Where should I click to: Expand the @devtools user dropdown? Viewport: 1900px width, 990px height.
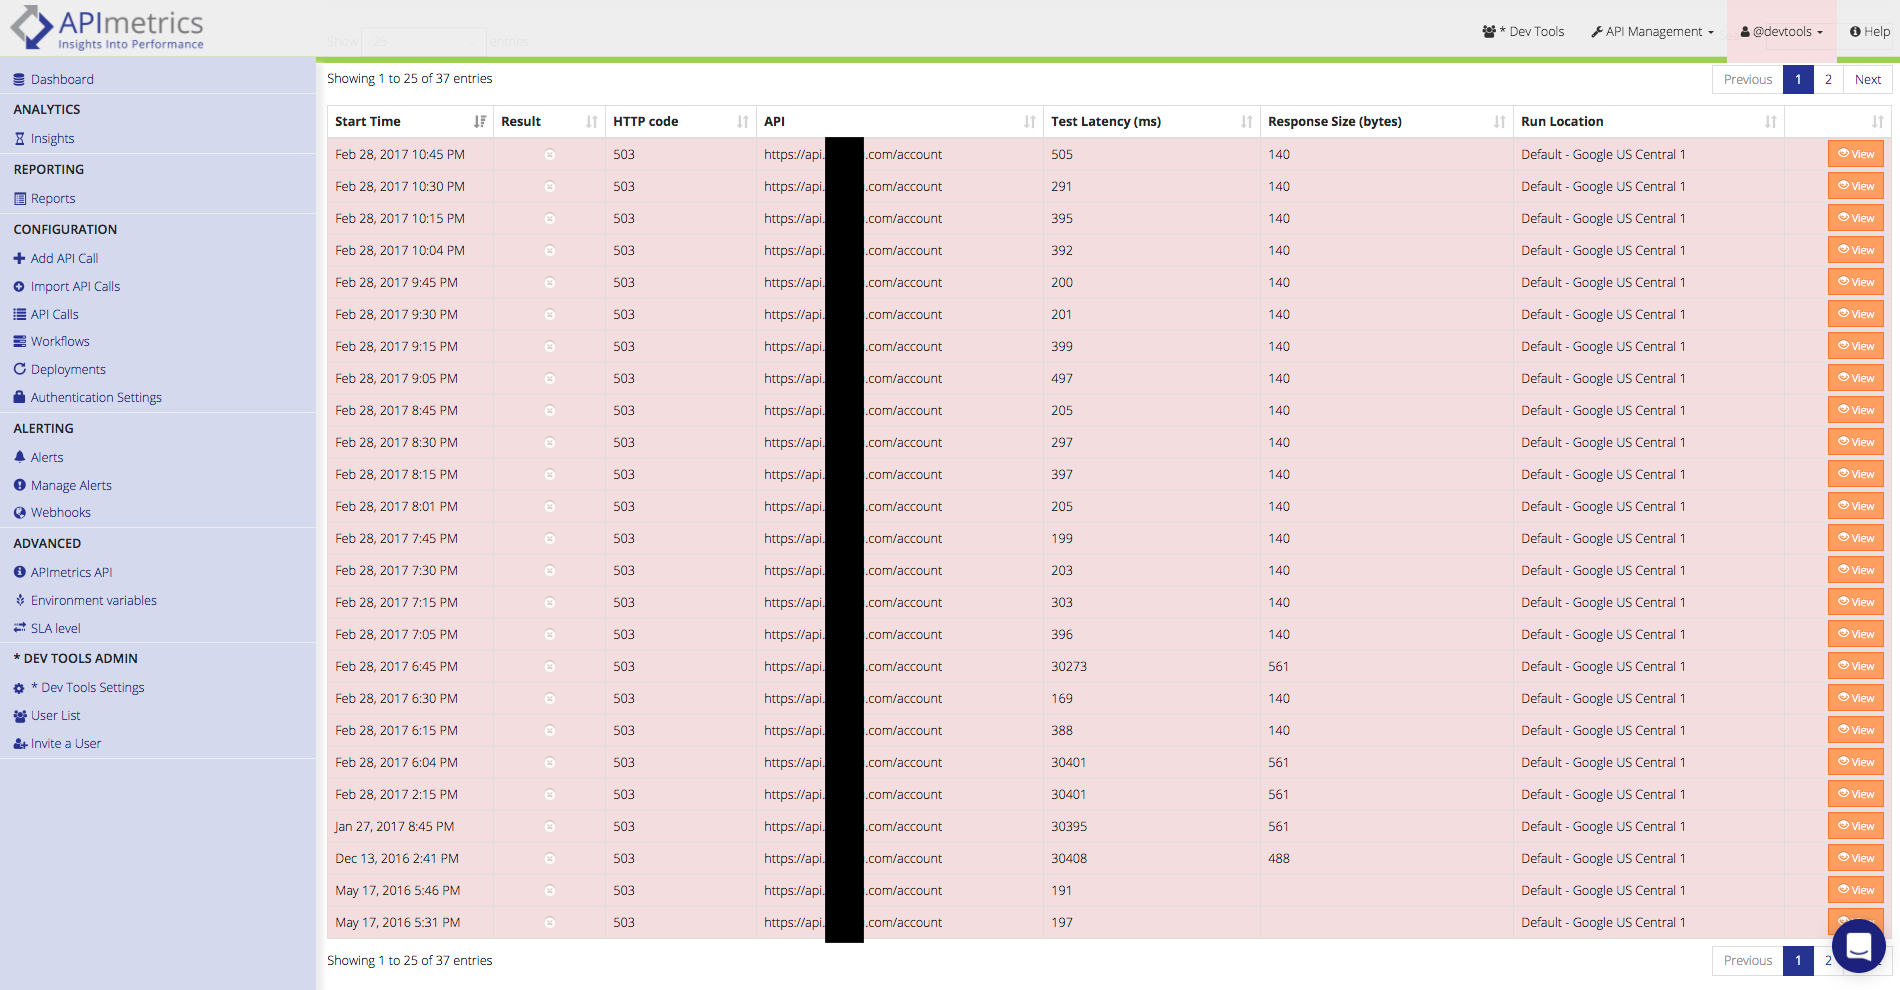click(x=1781, y=31)
